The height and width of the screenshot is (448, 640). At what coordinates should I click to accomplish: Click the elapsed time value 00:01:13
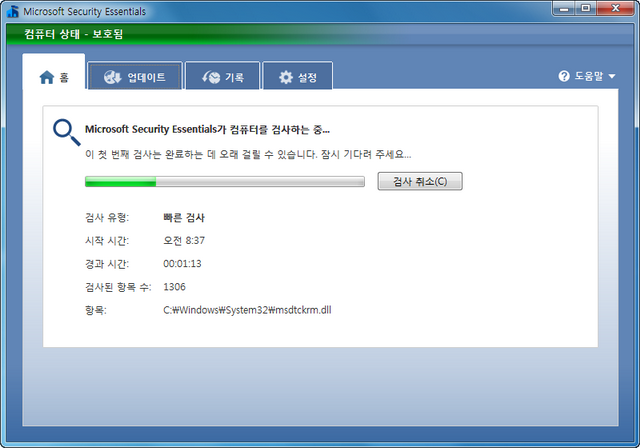click(x=182, y=264)
